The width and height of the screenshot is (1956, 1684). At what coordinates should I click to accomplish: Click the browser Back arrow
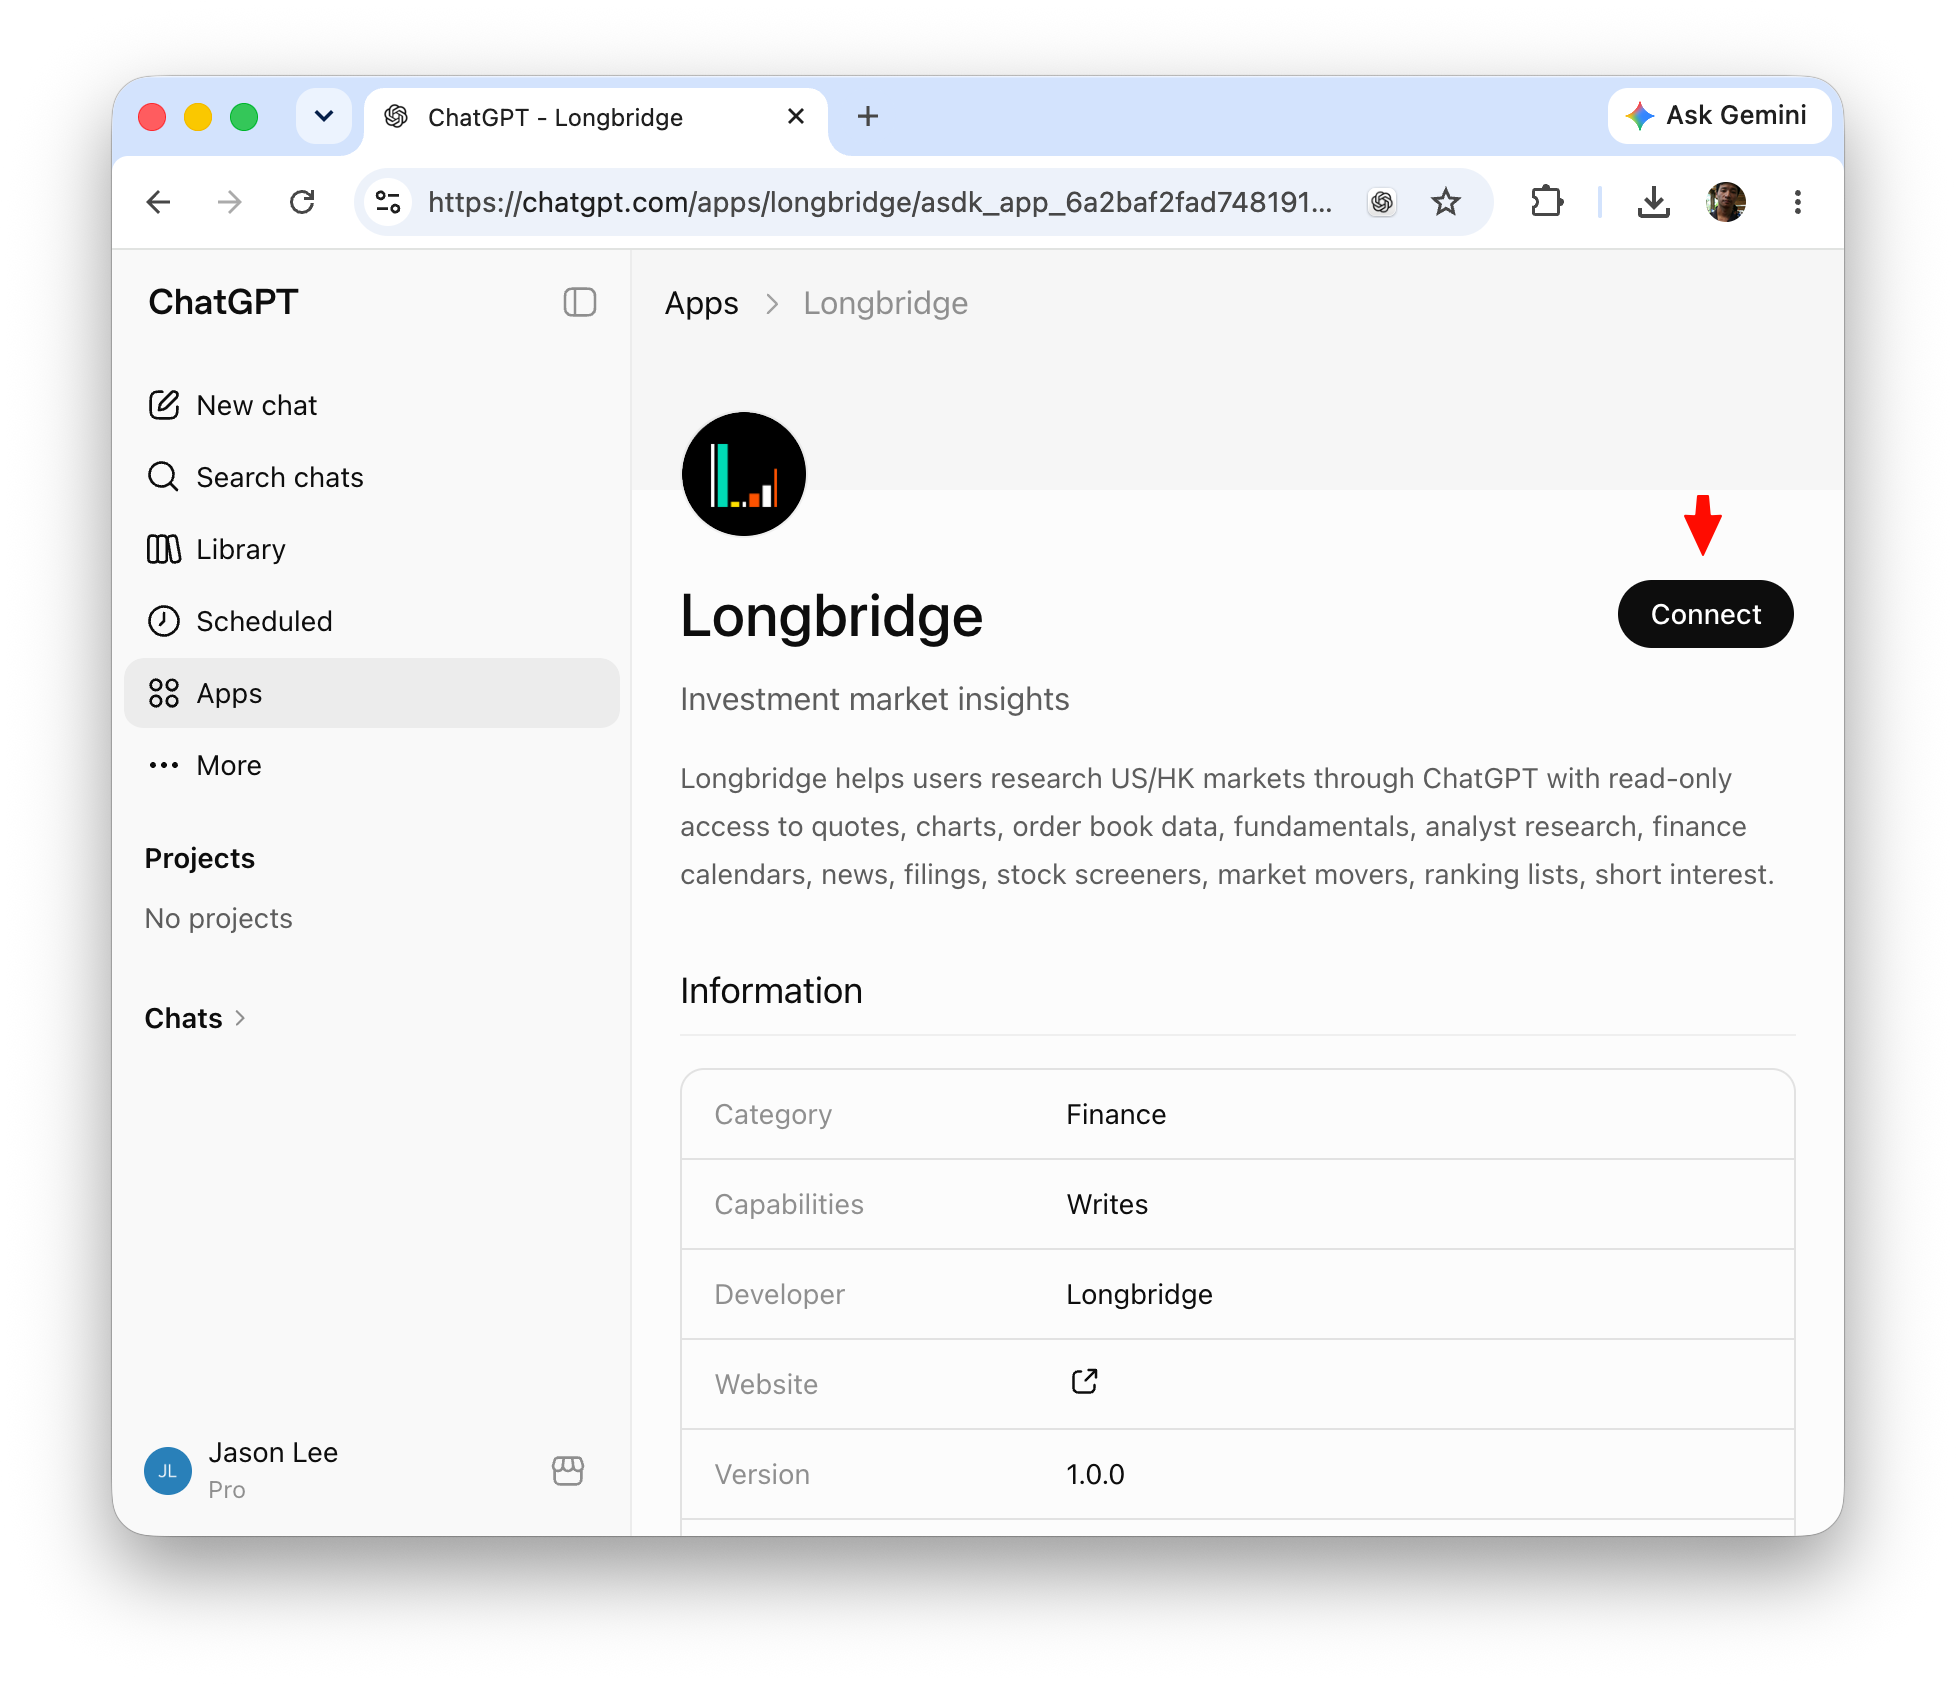[158, 203]
